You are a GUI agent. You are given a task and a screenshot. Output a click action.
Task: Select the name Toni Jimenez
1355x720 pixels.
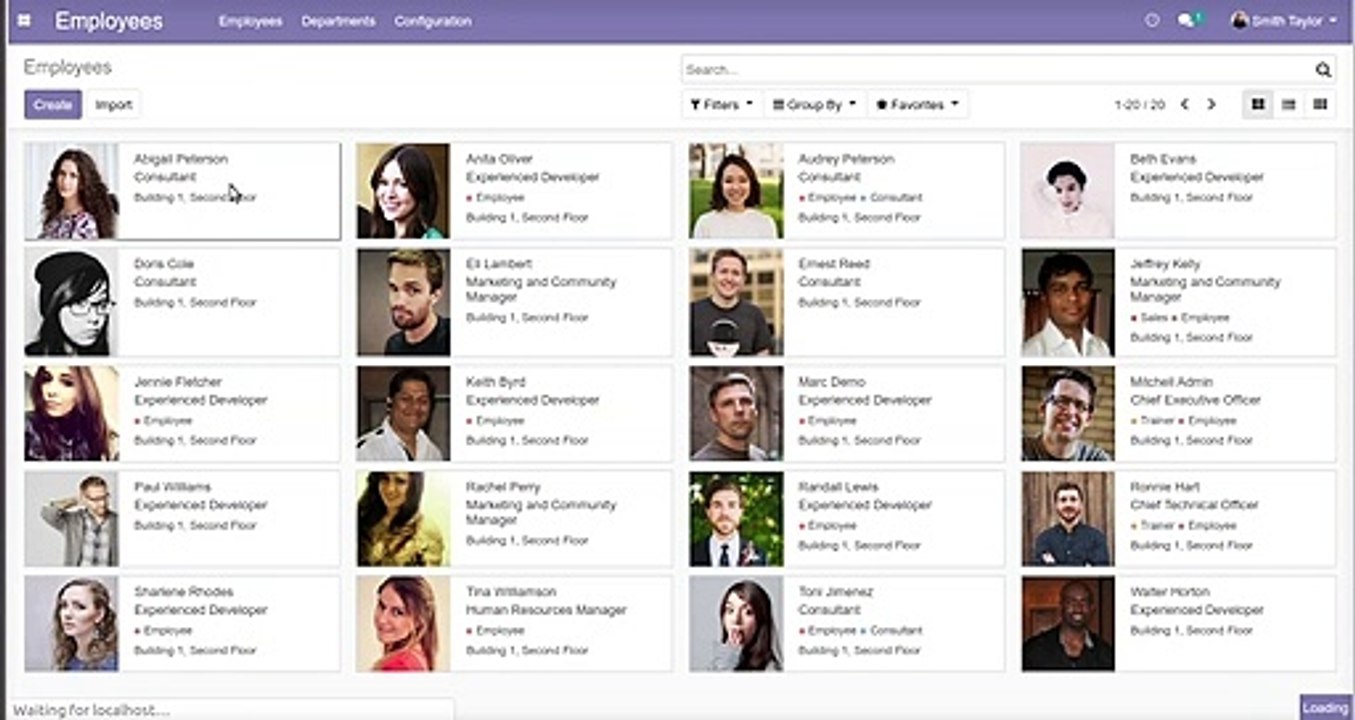[836, 592]
